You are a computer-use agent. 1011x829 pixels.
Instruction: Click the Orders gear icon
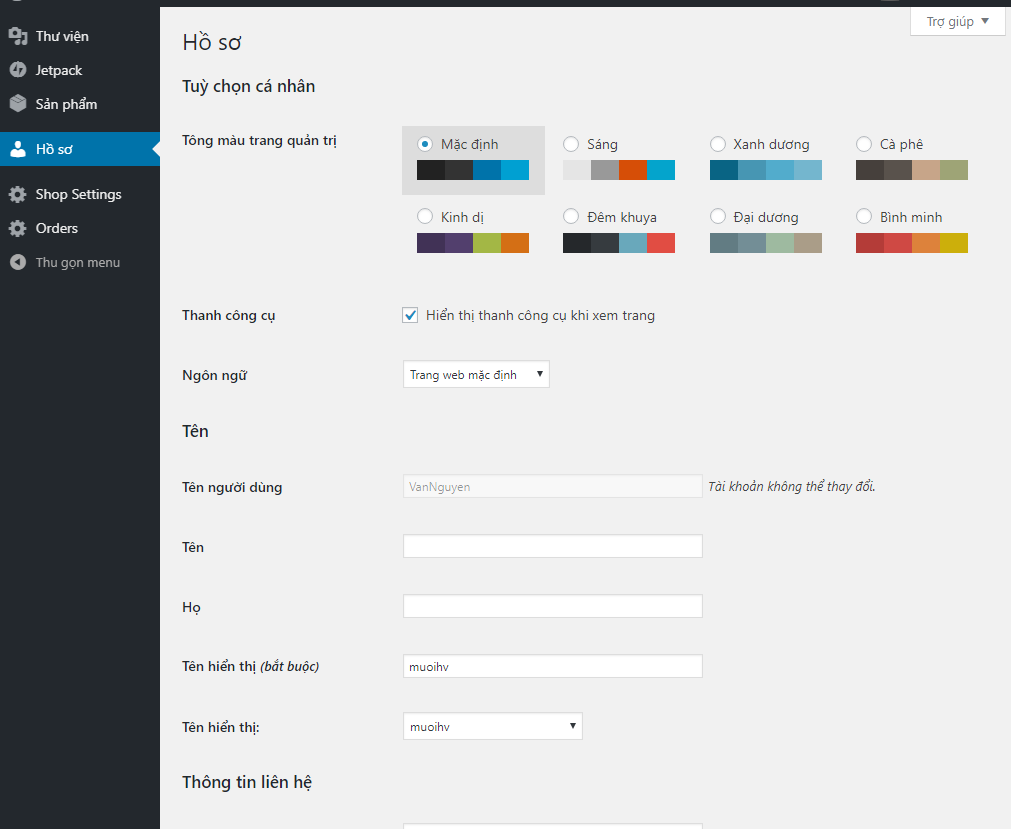[17, 228]
